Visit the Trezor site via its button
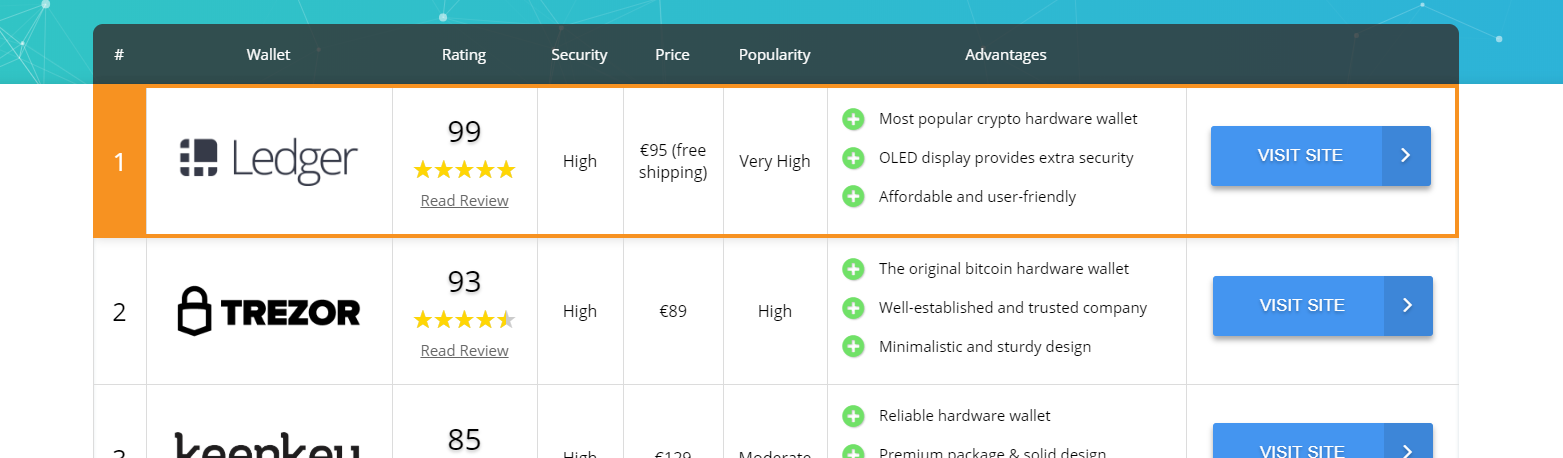 [x=1323, y=306]
